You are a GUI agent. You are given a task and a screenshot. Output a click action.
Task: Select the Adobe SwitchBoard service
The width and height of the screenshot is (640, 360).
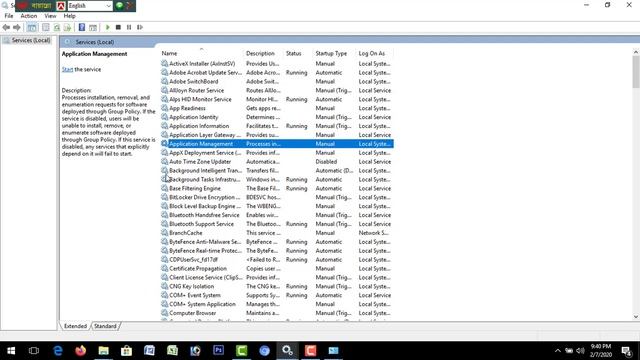point(277,82)
